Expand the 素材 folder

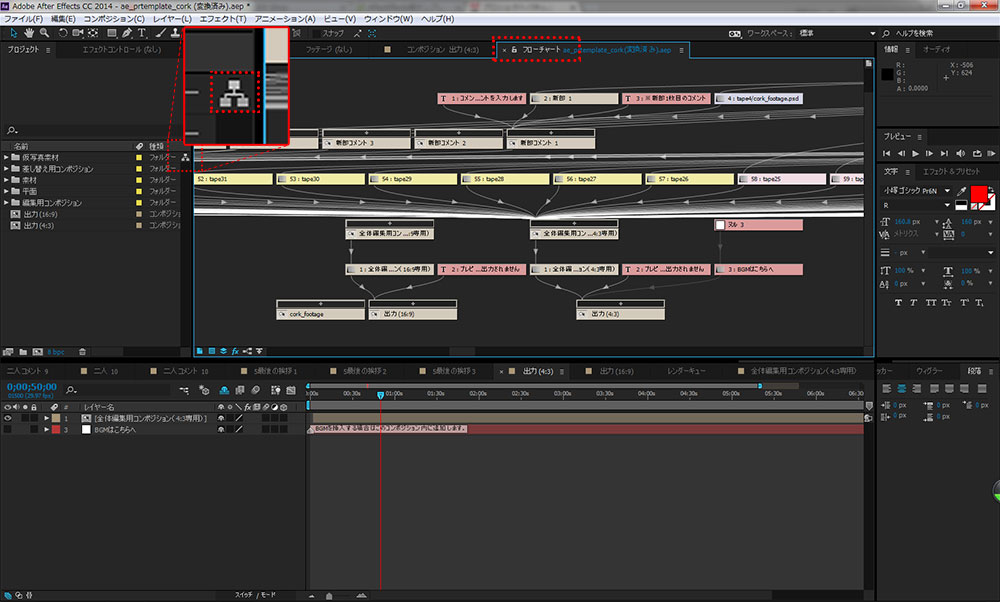coord(6,180)
